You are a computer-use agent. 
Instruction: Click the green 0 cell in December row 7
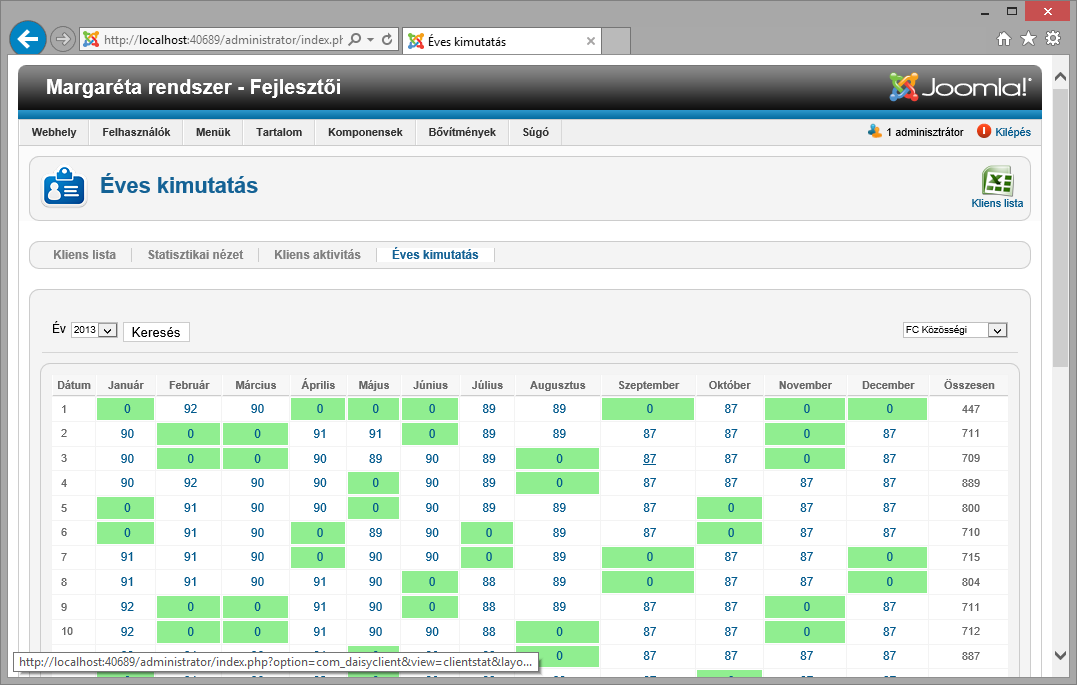click(887, 557)
